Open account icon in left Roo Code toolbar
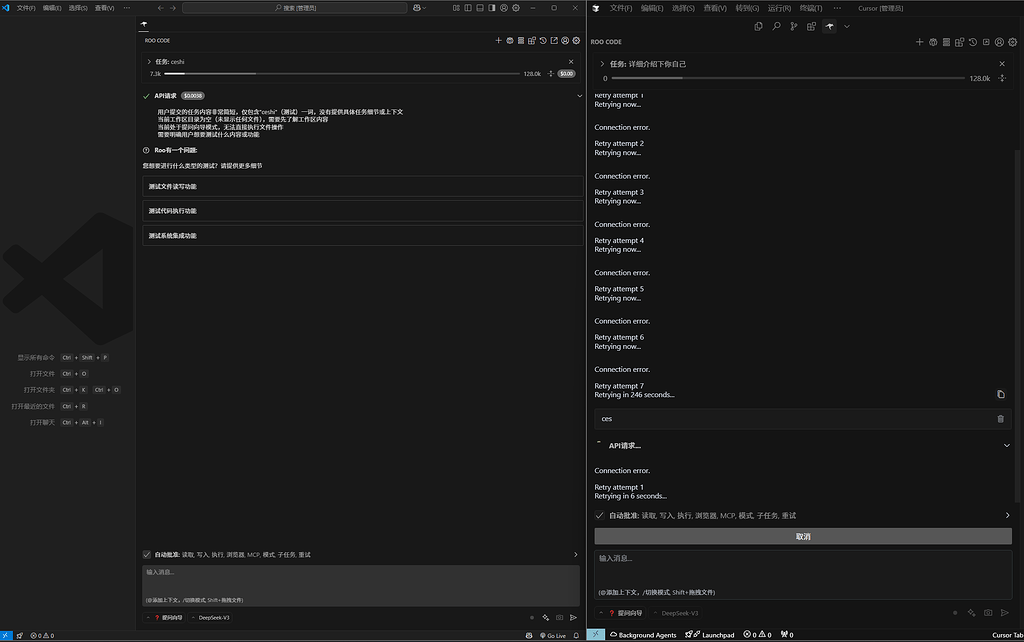This screenshot has width=1024, height=642. pyautogui.click(x=565, y=40)
